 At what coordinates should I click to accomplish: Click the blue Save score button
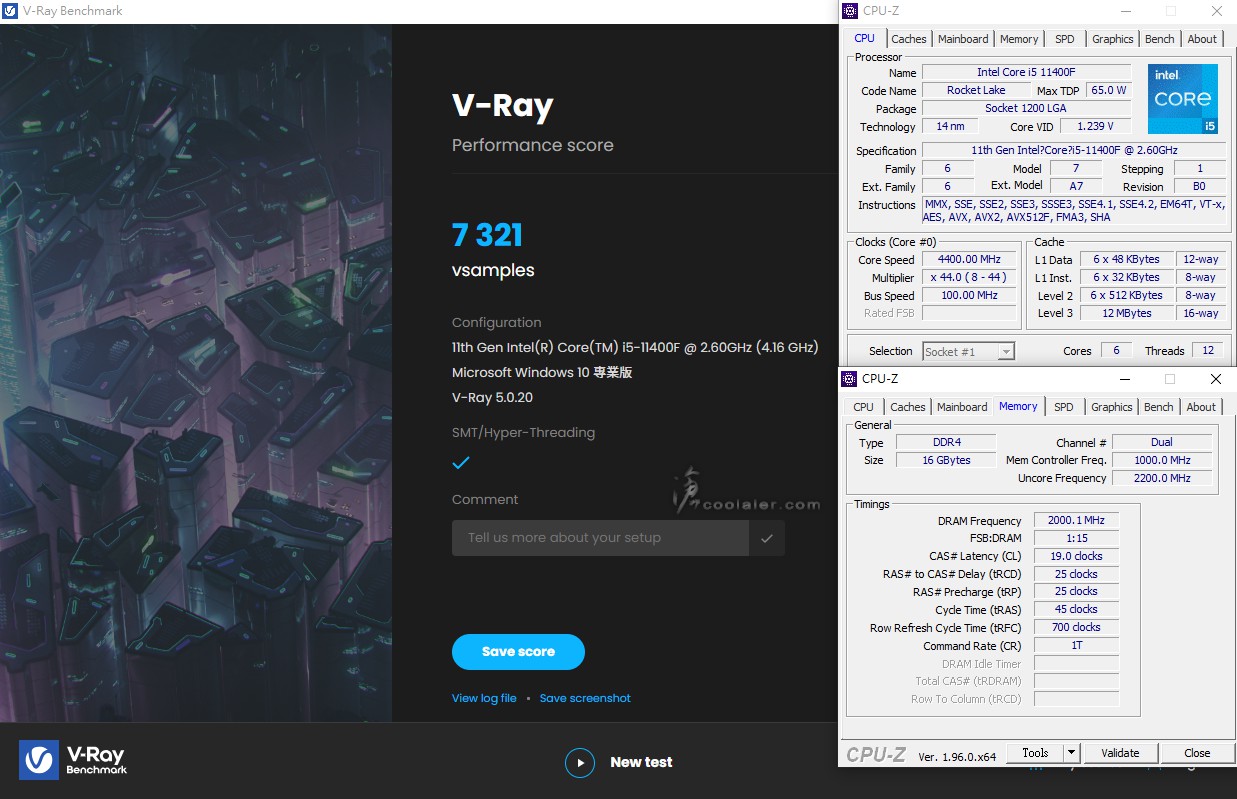pos(518,652)
